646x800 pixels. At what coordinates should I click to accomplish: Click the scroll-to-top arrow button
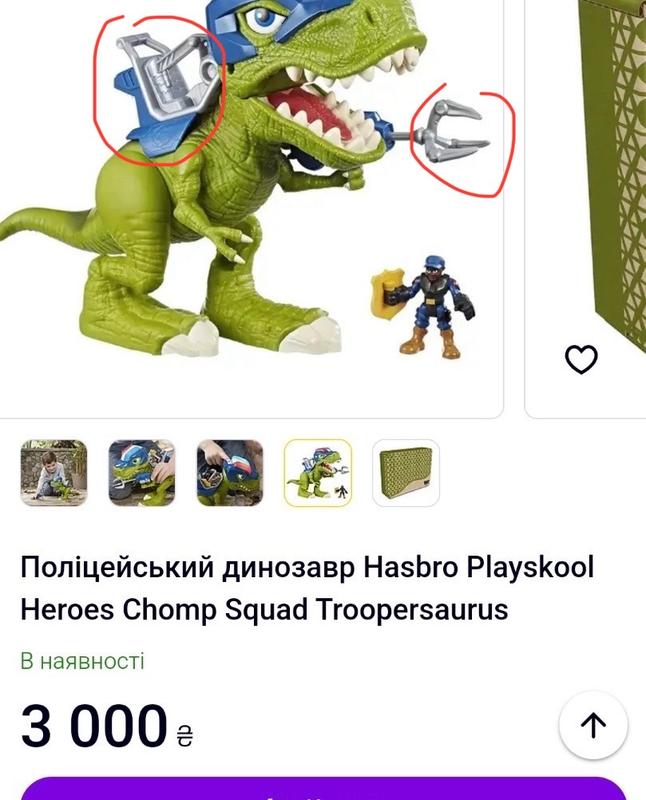[593, 725]
